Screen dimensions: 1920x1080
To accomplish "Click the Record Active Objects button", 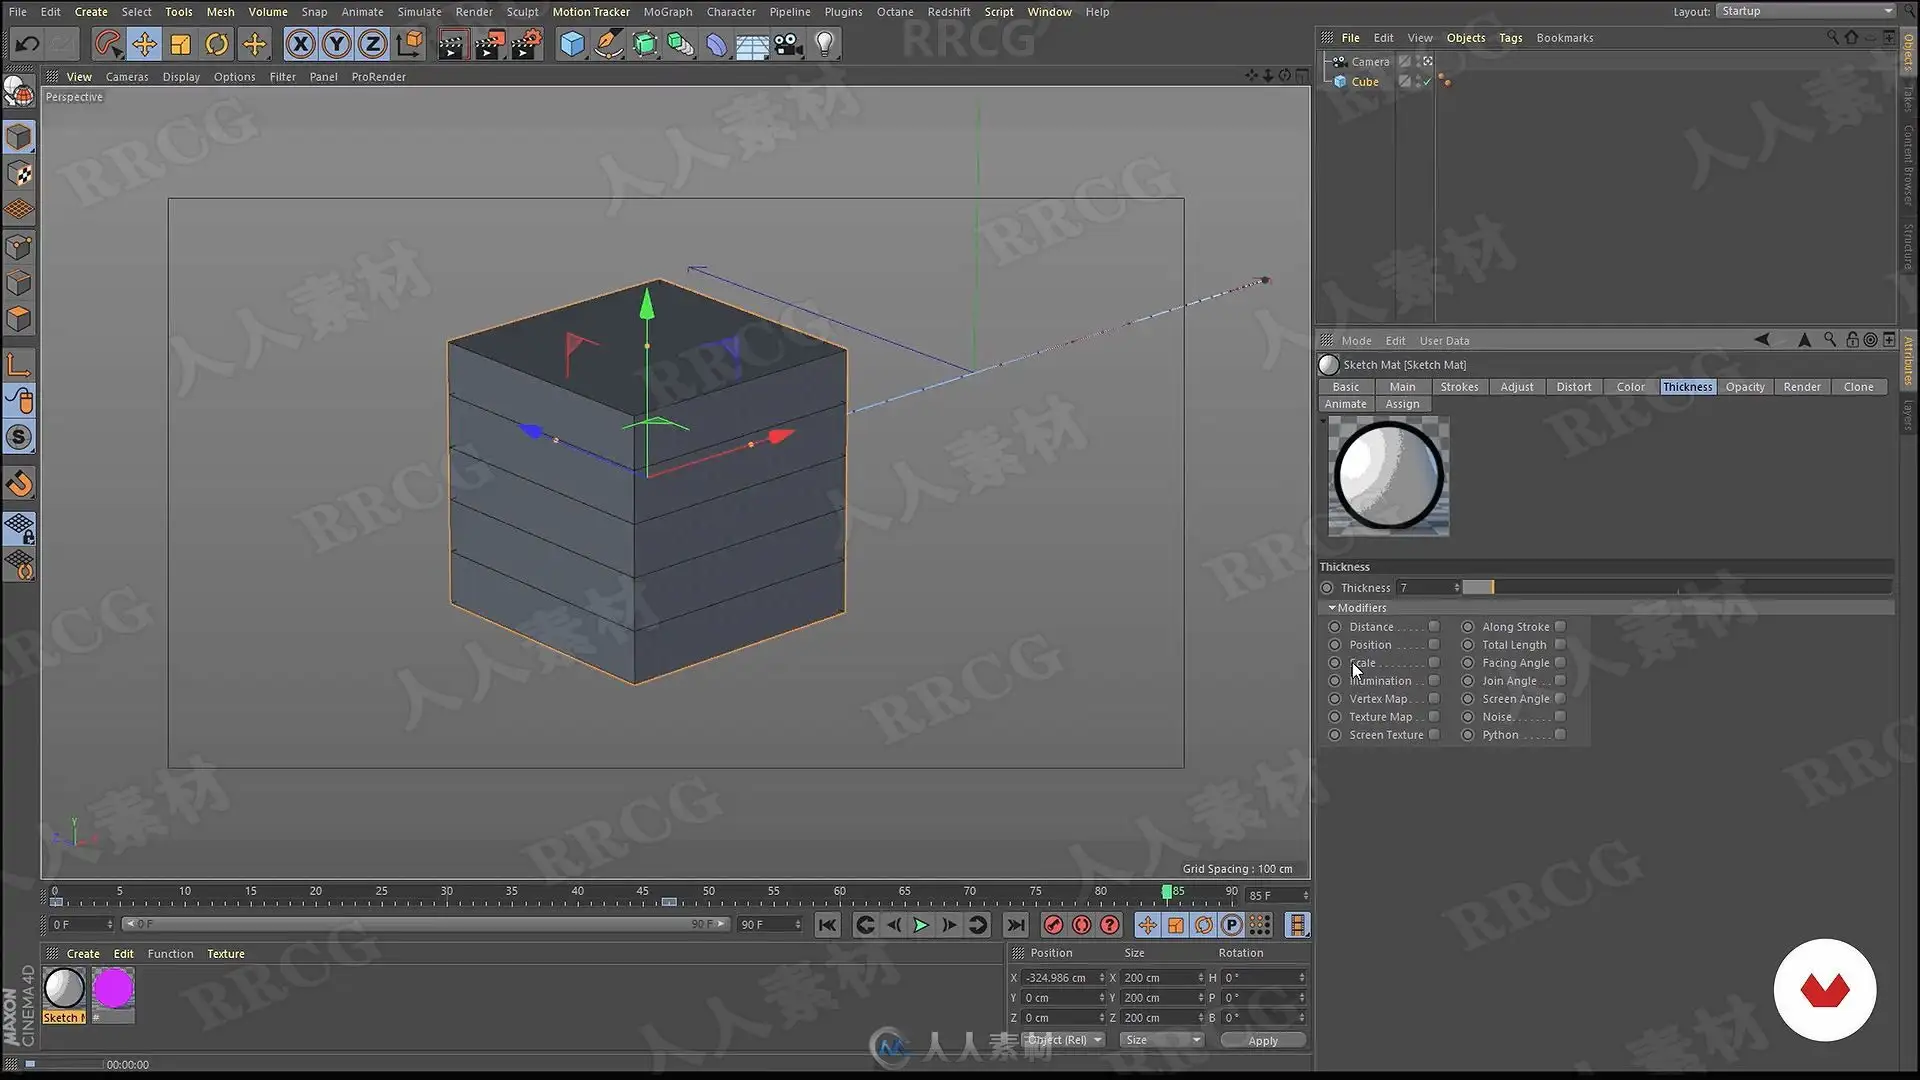I will pos(1053,925).
